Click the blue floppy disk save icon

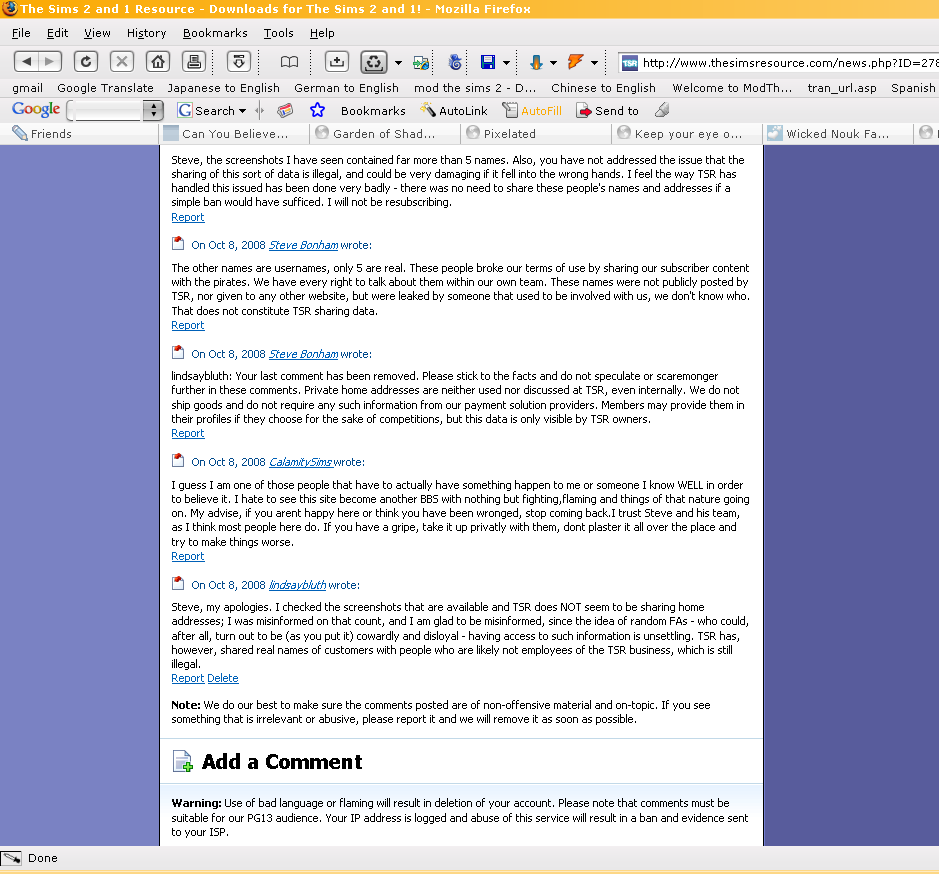point(488,62)
